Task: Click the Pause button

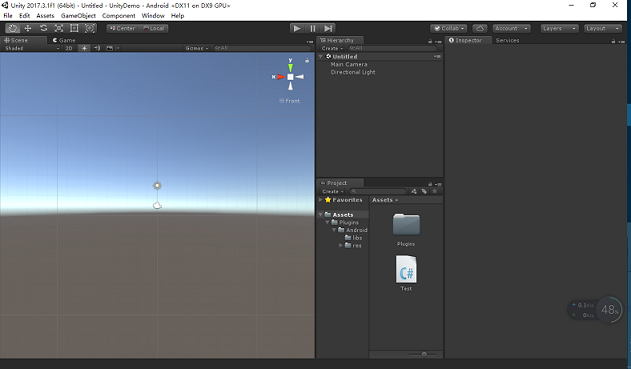Action: pos(313,29)
